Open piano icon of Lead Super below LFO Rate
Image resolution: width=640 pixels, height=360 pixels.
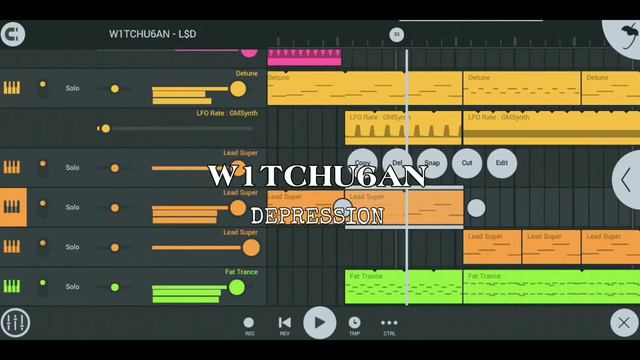(12, 167)
